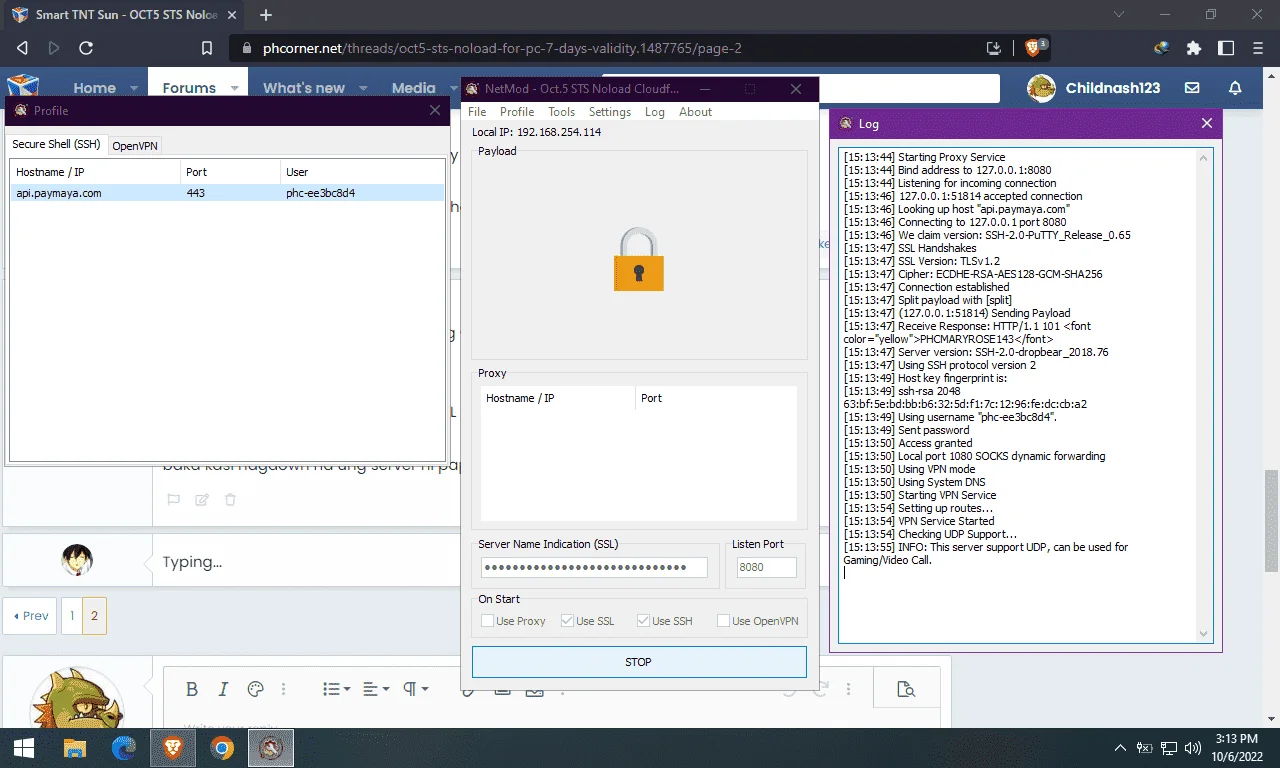The height and width of the screenshot is (768, 1280).
Task: Click the Log window scrollbar down arrow
Action: point(1204,634)
